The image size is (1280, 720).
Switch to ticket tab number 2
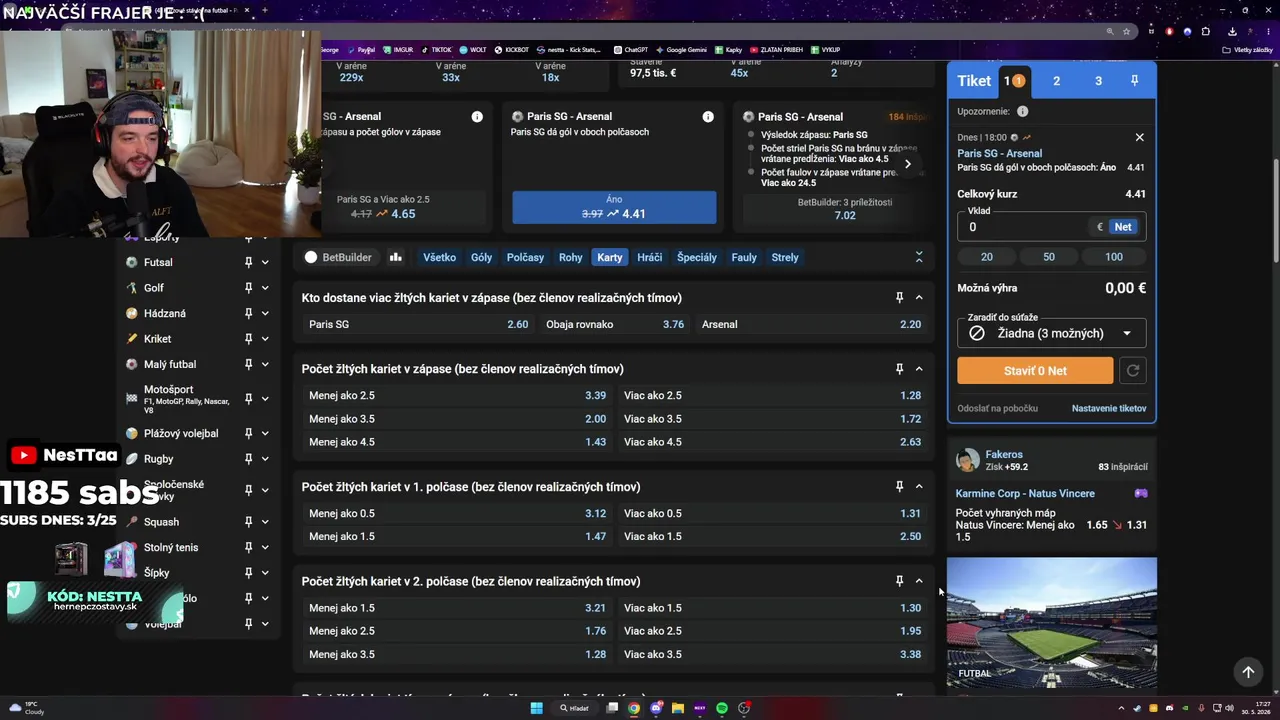[x=1056, y=81]
